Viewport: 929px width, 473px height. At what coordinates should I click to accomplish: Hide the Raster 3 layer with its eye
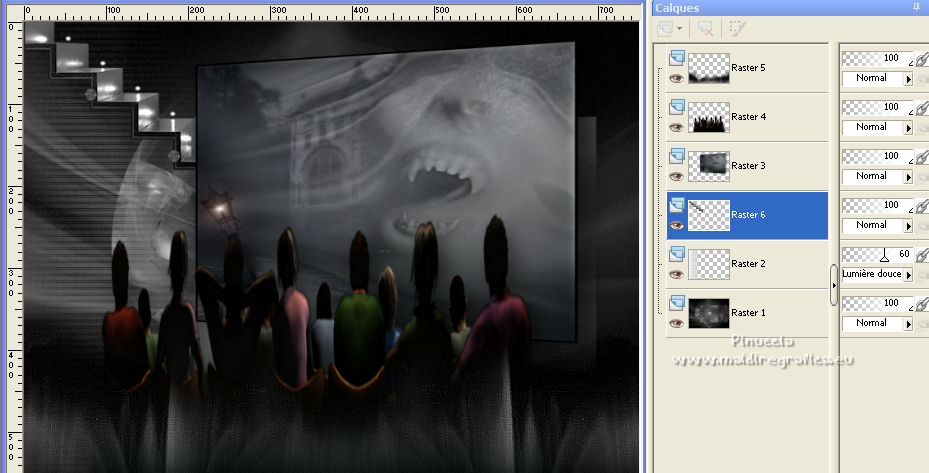pyautogui.click(x=676, y=177)
